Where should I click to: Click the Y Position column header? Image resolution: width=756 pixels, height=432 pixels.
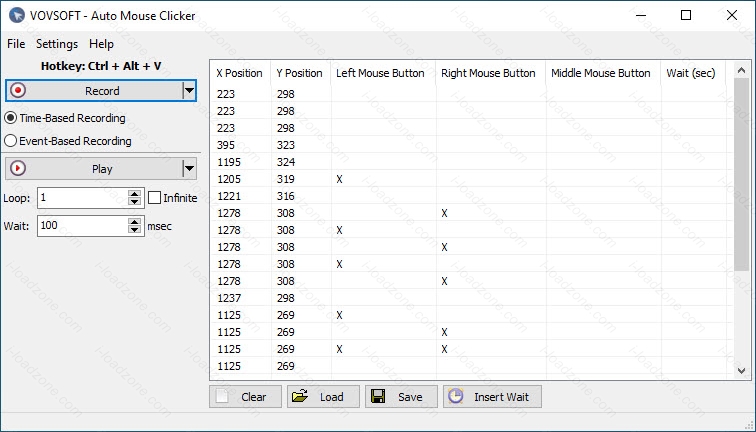point(300,73)
